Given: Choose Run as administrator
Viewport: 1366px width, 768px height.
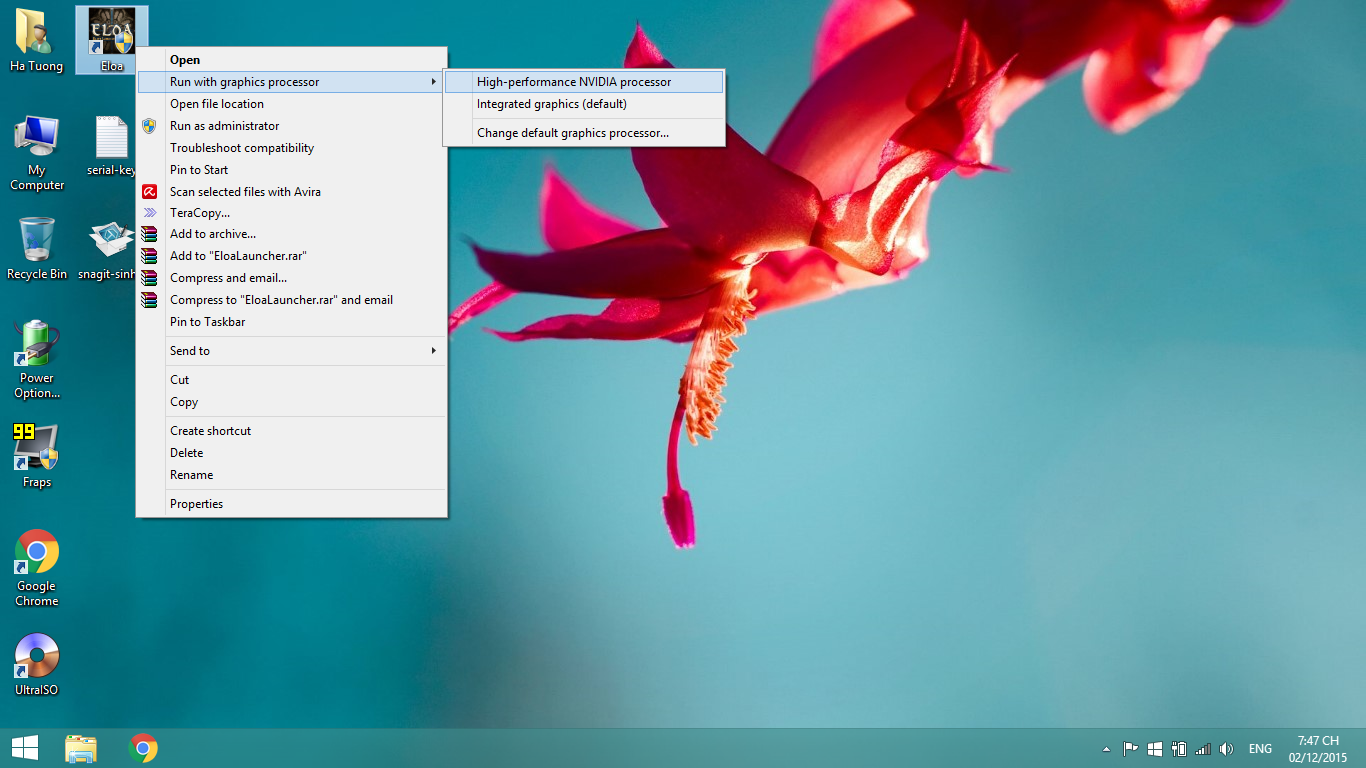Looking at the screenshot, I should coord(291,126).
